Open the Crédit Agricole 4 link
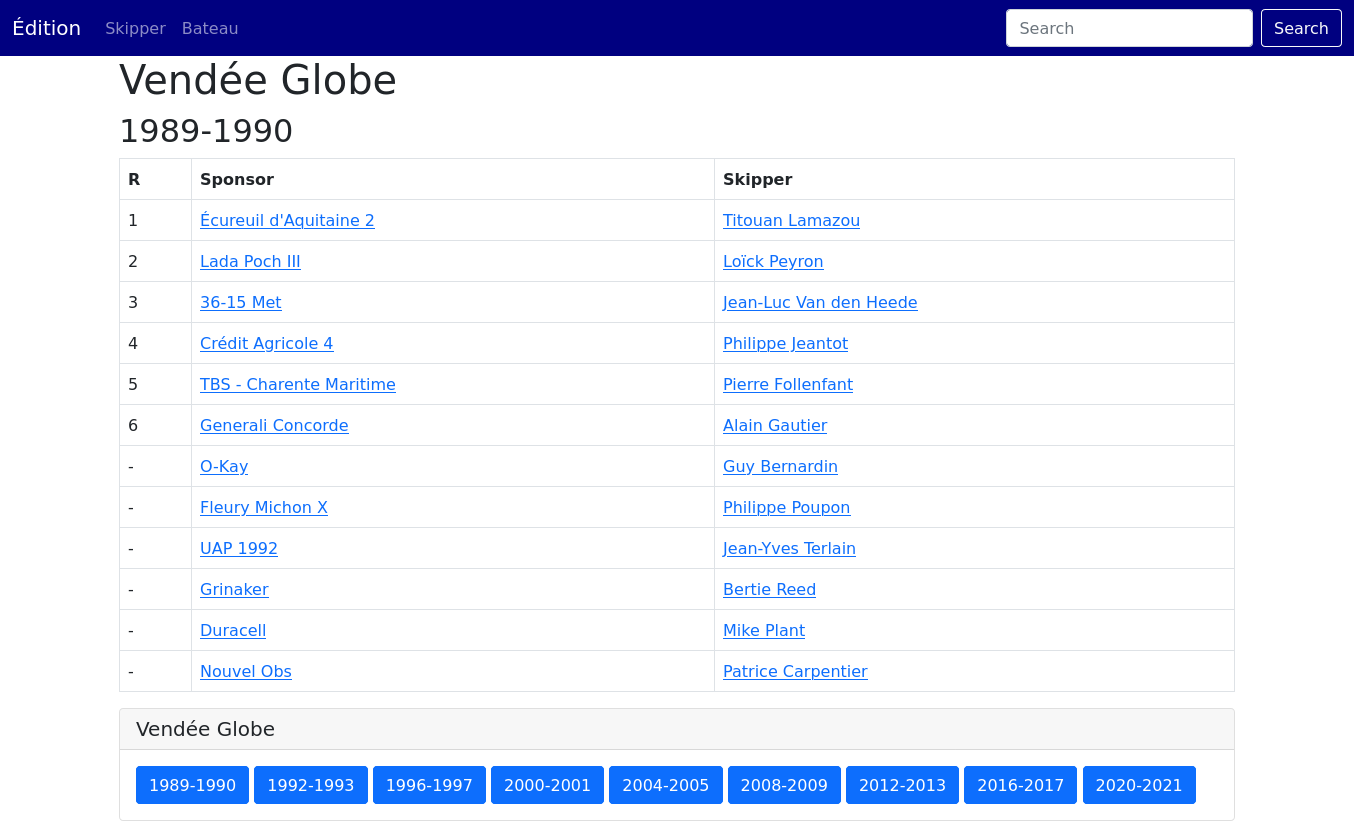The image size is (1354, 821). tap(266, 343)
